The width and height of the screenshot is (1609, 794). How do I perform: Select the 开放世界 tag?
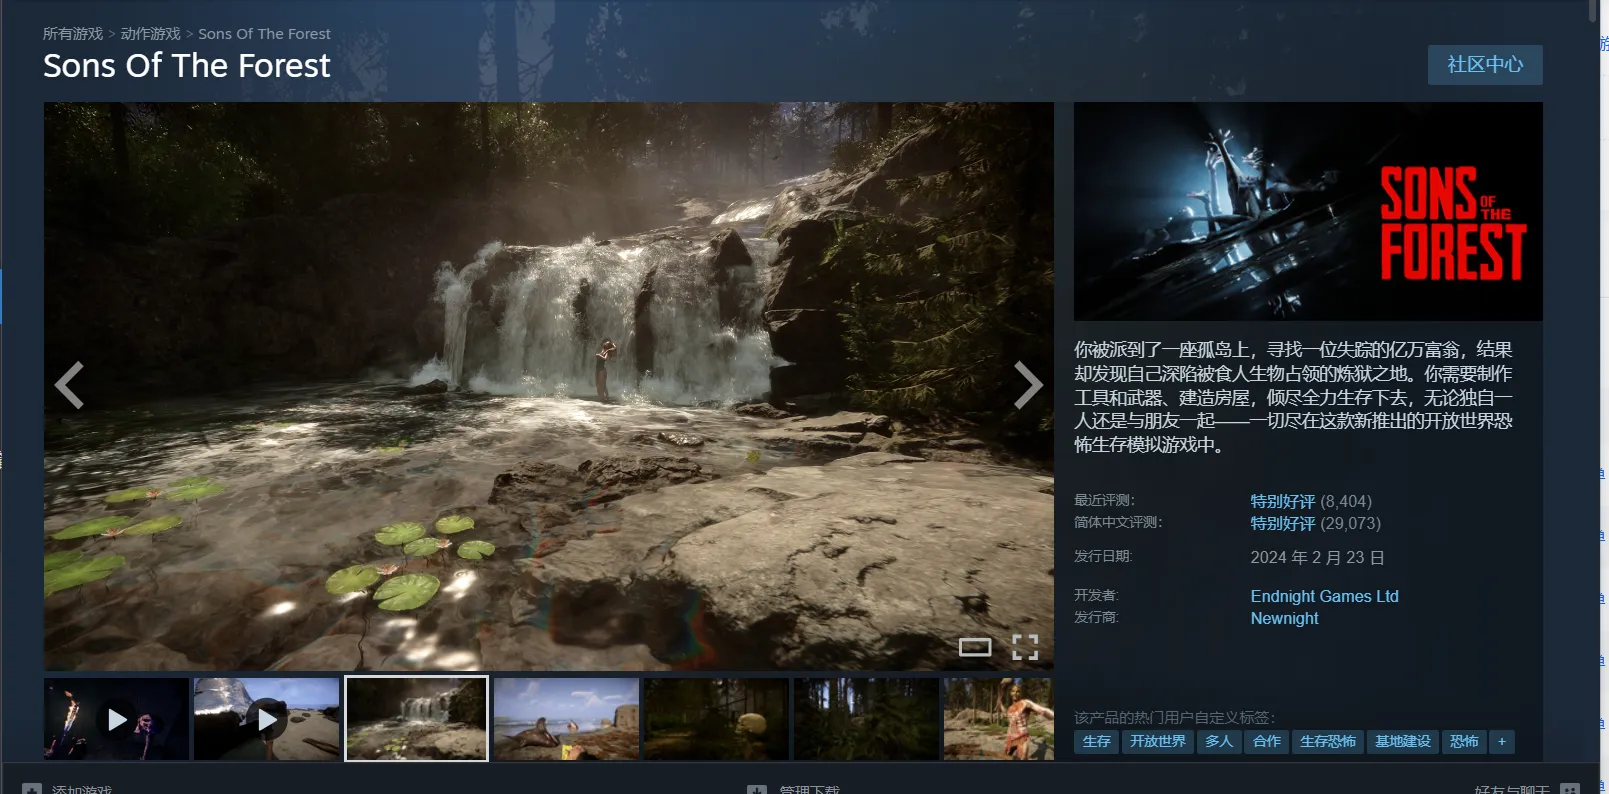point(1157,741)
